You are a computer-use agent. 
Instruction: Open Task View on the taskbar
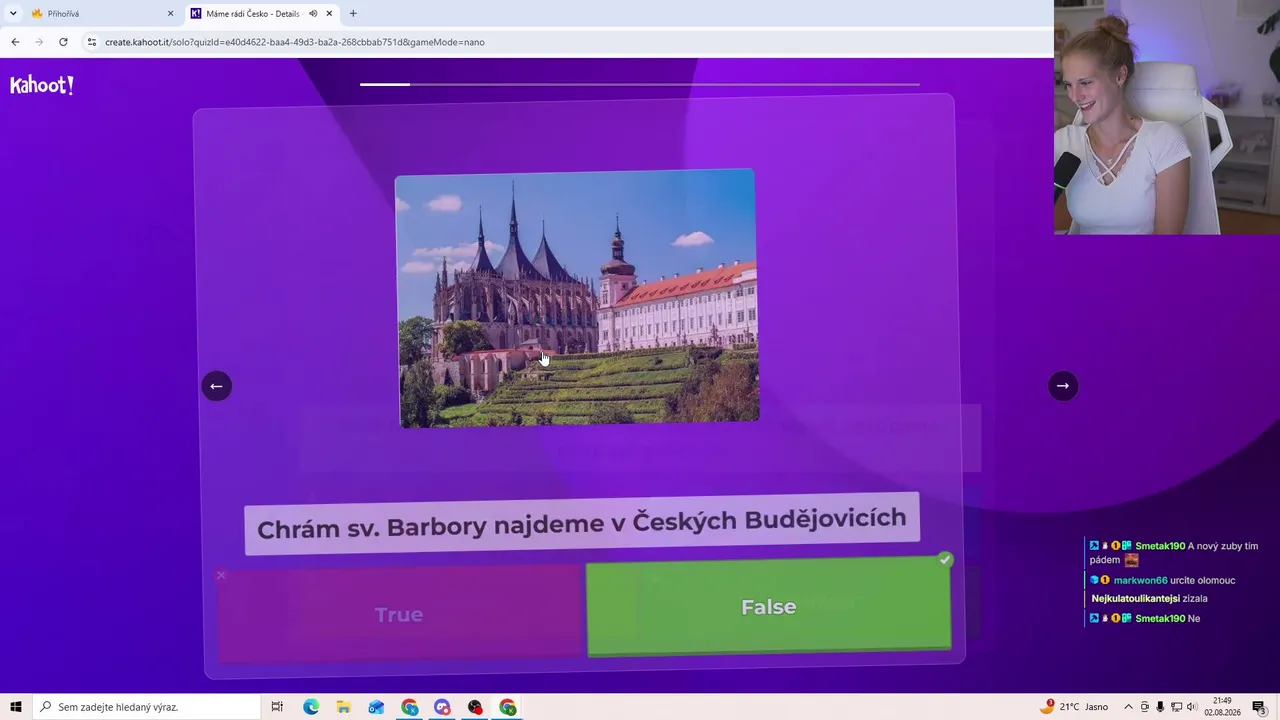pos(277,707)
